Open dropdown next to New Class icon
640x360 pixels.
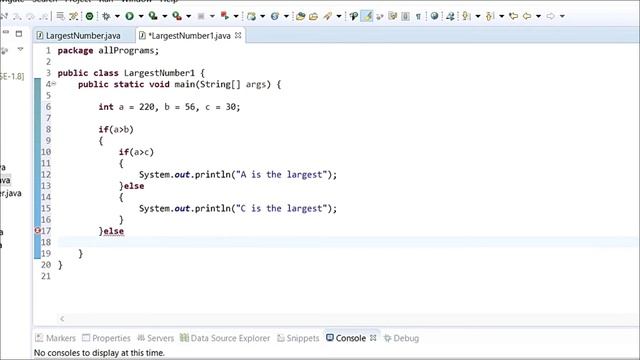(286, 16)
